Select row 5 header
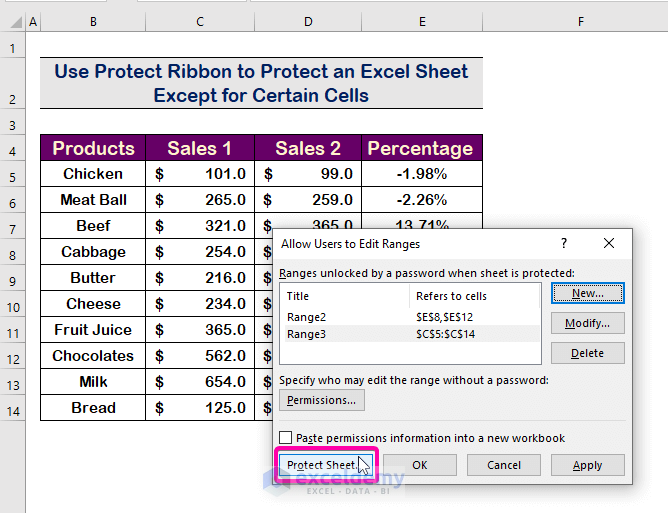 coord(13,174)
